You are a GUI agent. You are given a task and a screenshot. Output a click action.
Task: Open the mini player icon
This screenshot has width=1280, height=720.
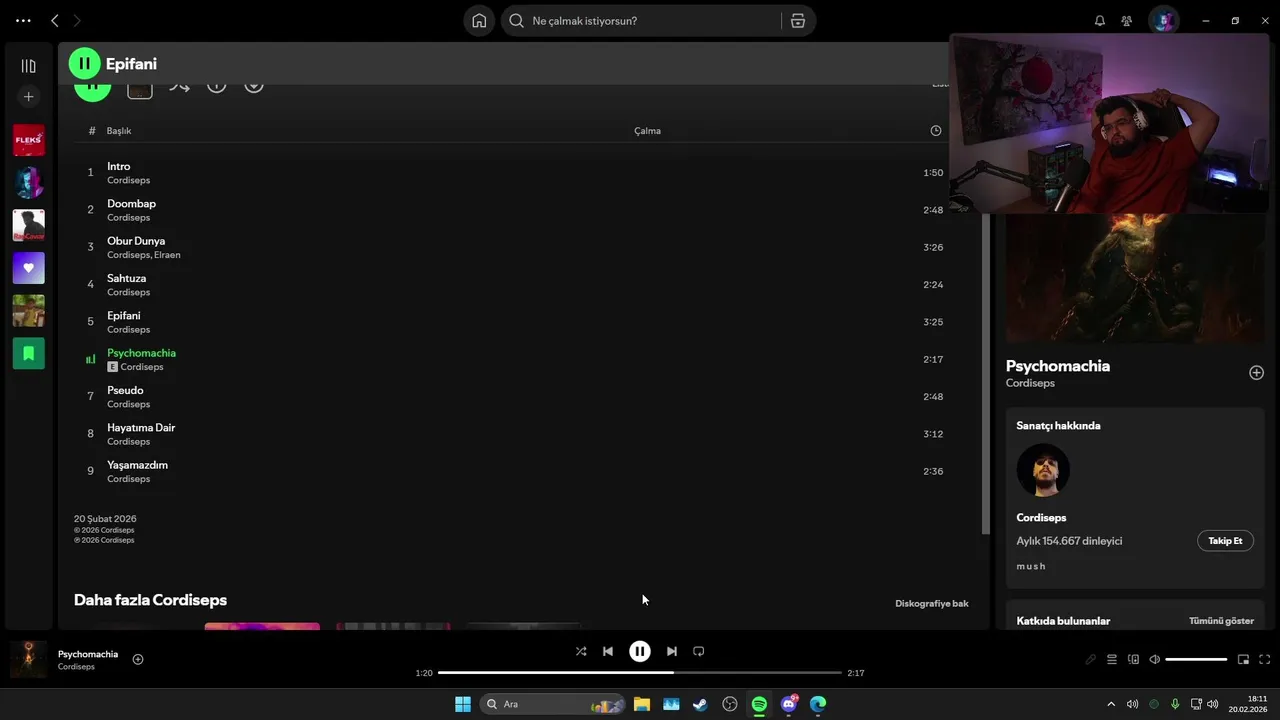[x=1244, y=659]
